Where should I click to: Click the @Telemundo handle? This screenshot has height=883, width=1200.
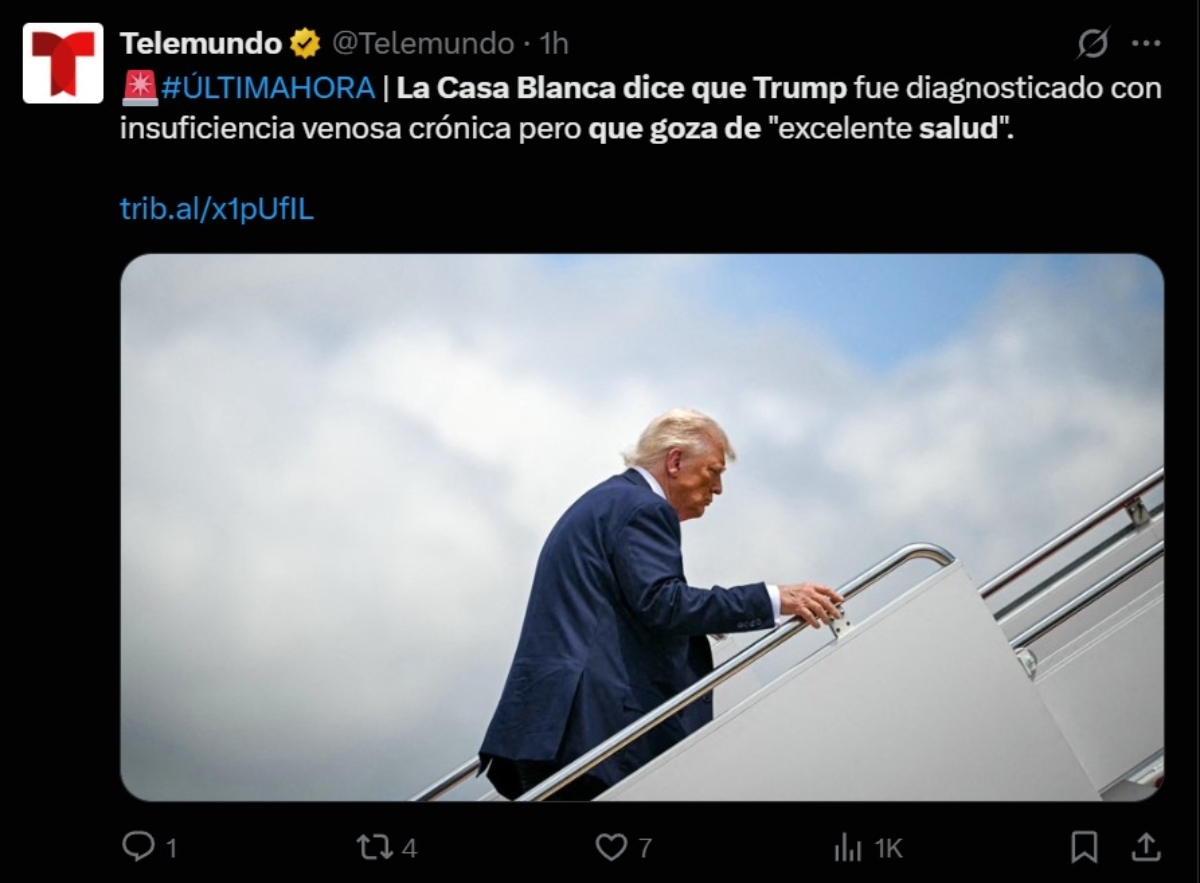point(422,43)
